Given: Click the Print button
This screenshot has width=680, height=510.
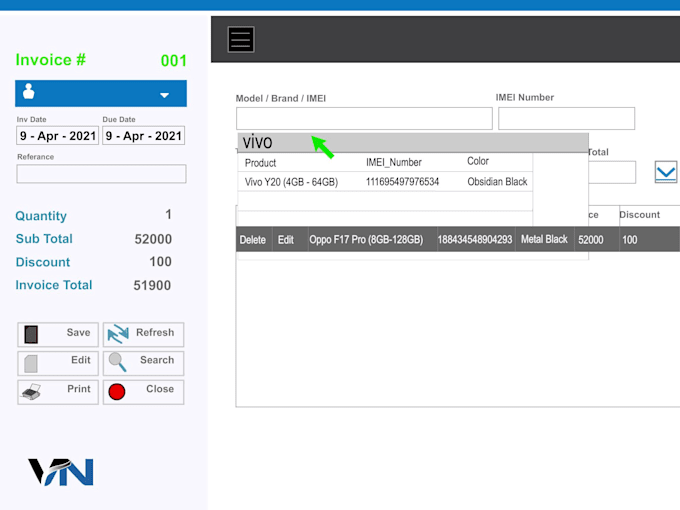Looking at the screenshot, I should (x=58, y=392).
